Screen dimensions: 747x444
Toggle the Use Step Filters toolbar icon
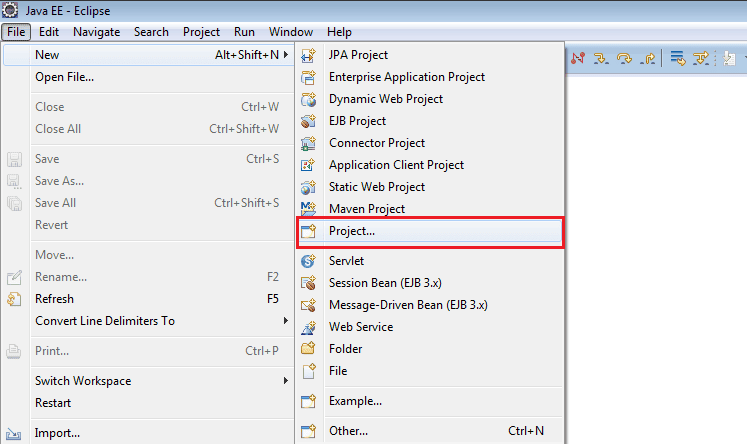coord(701,58)
